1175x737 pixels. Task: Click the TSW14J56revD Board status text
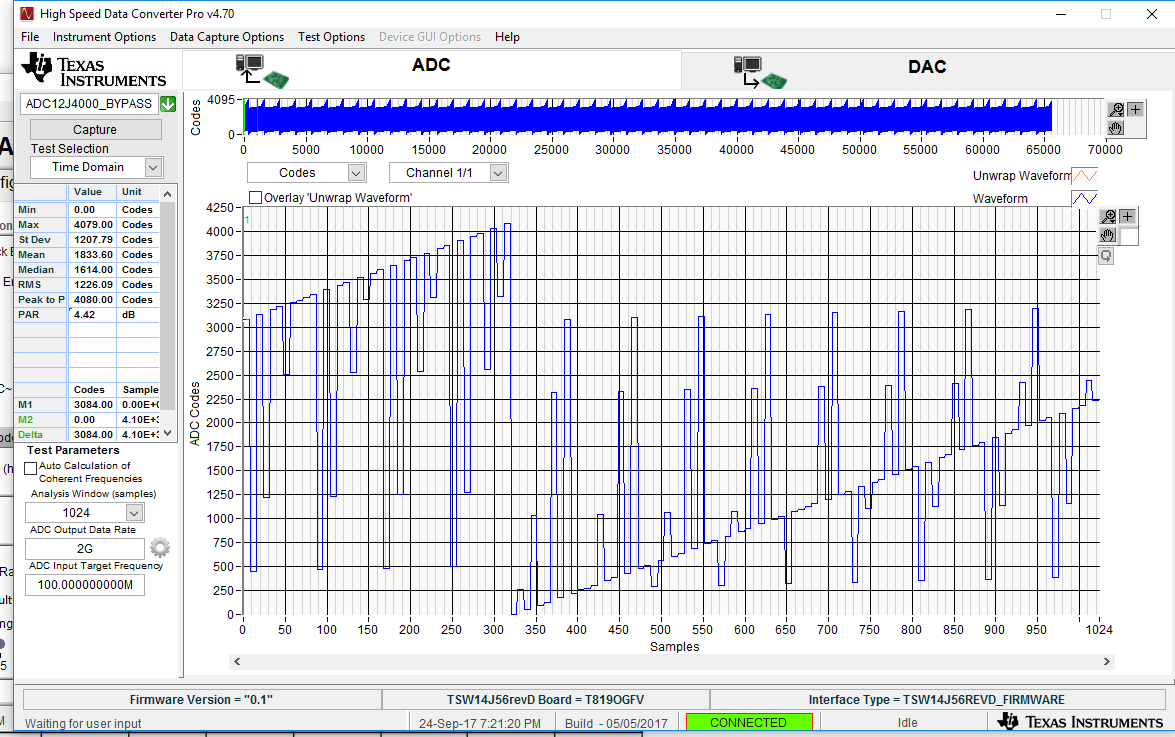tap(545, 700)
